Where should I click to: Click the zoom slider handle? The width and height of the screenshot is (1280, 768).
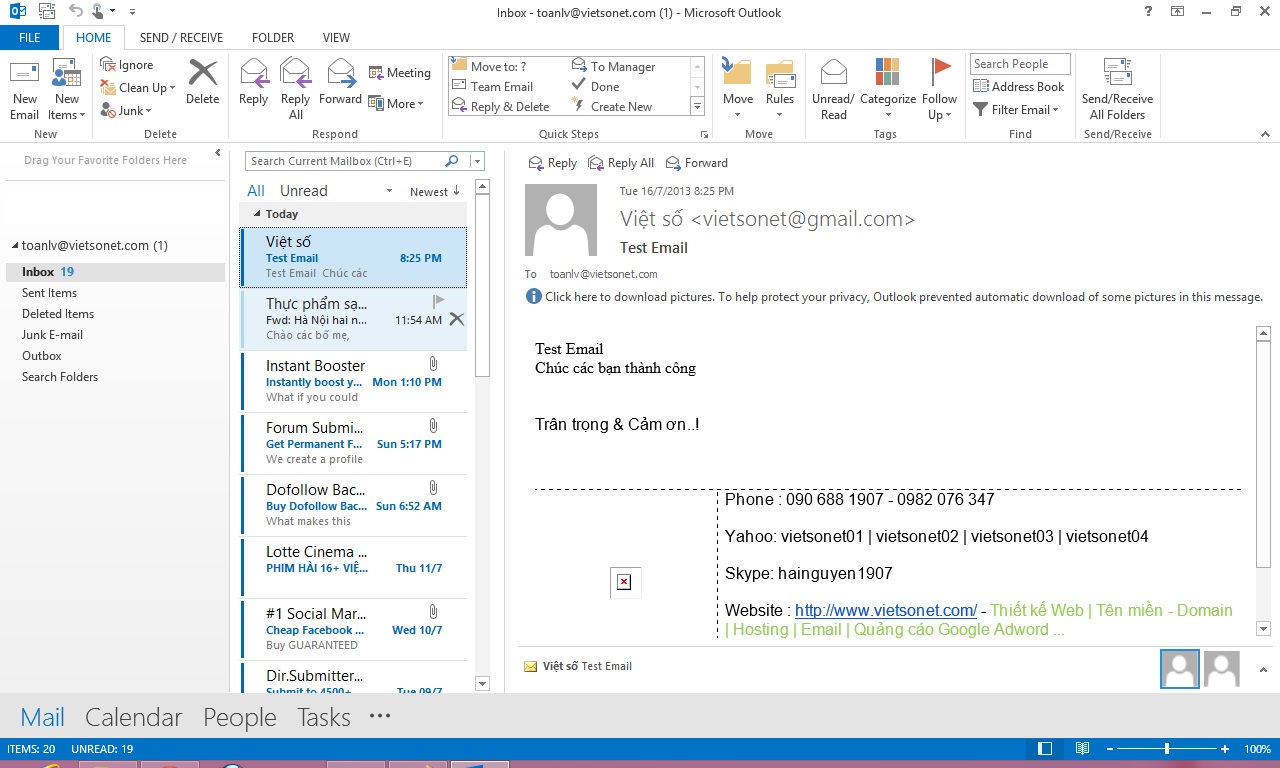(x=1167, y=749)
